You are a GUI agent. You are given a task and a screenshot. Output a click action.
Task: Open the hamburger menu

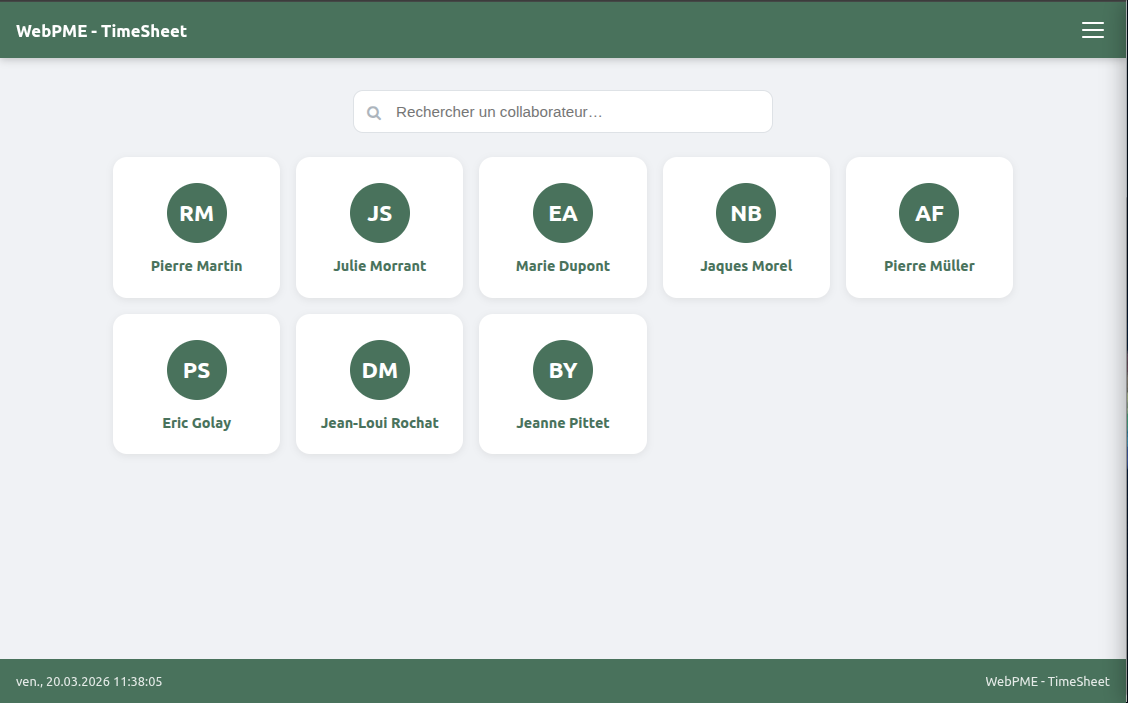(1092, 30)
